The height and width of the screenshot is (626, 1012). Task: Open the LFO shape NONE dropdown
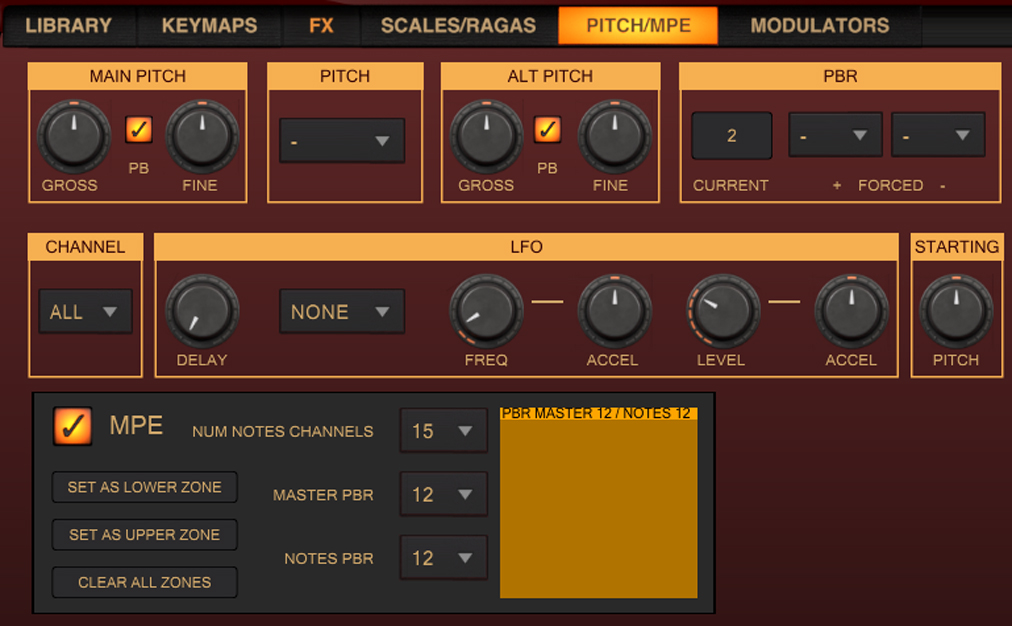pos(342,312)
